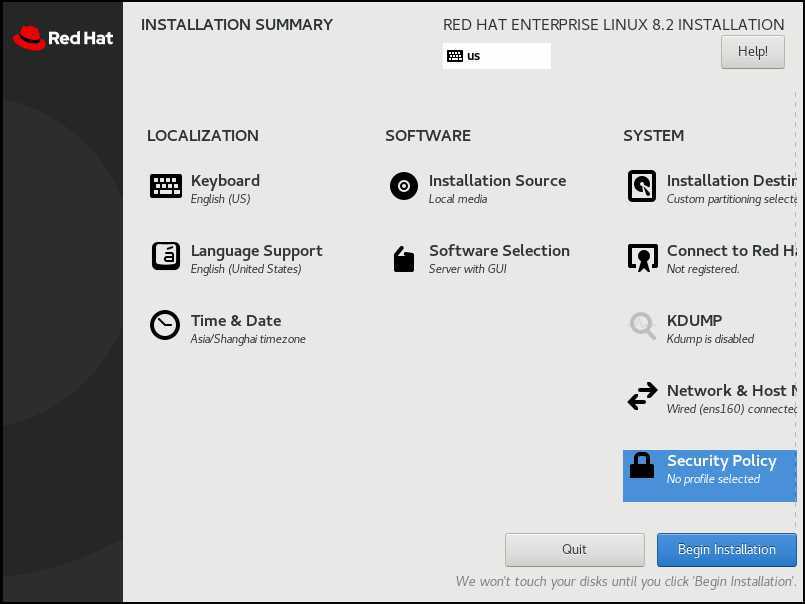Open the KDUMP title

point(694,320)
